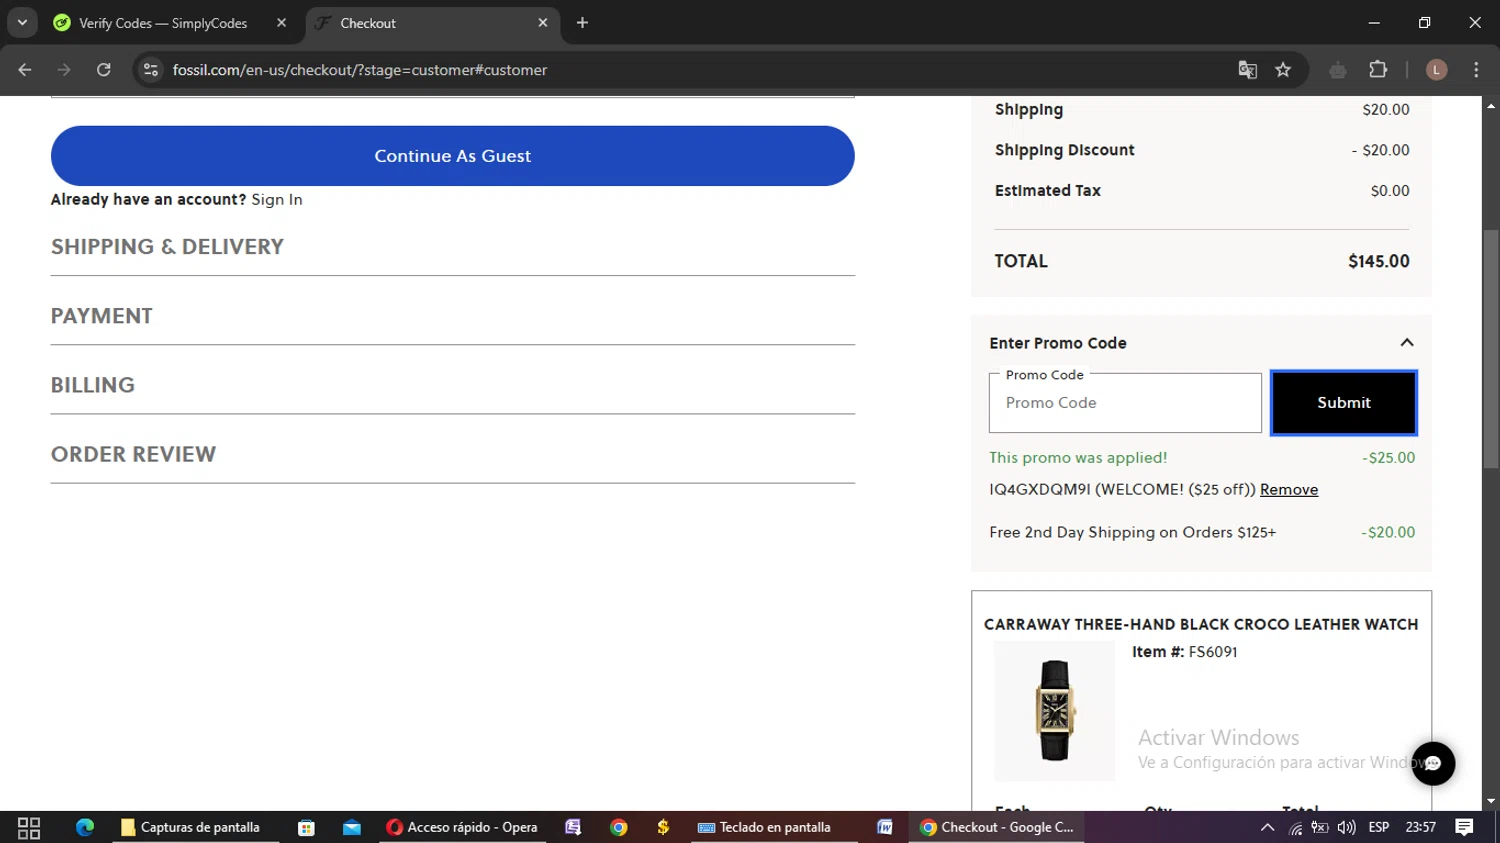Open pinned Chrome icon in taskbar
Image resolution: width=1500 pixels, height=843 pixels.
point(619,828)
